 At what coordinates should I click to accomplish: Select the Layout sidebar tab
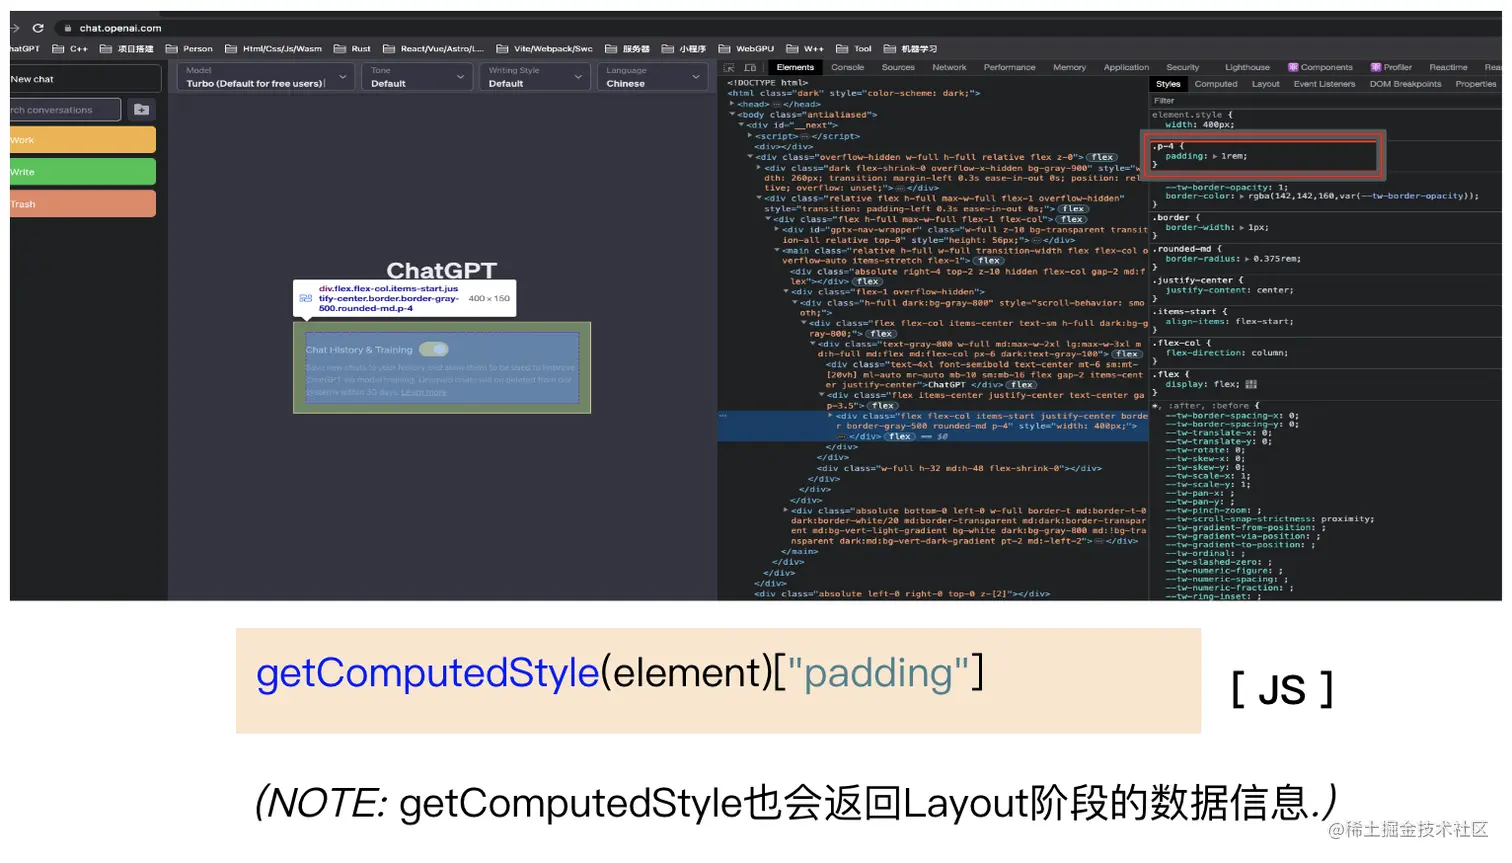point(1265,84)
